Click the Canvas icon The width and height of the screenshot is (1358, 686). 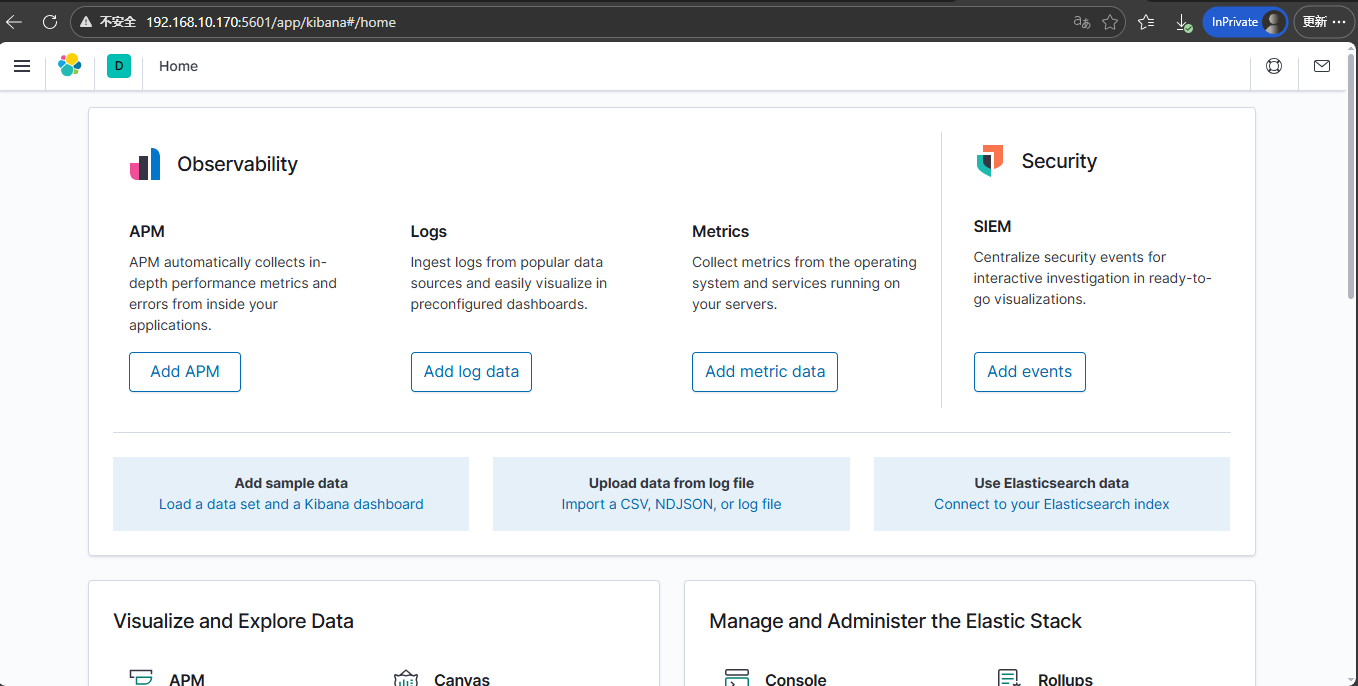coord(405,678)
